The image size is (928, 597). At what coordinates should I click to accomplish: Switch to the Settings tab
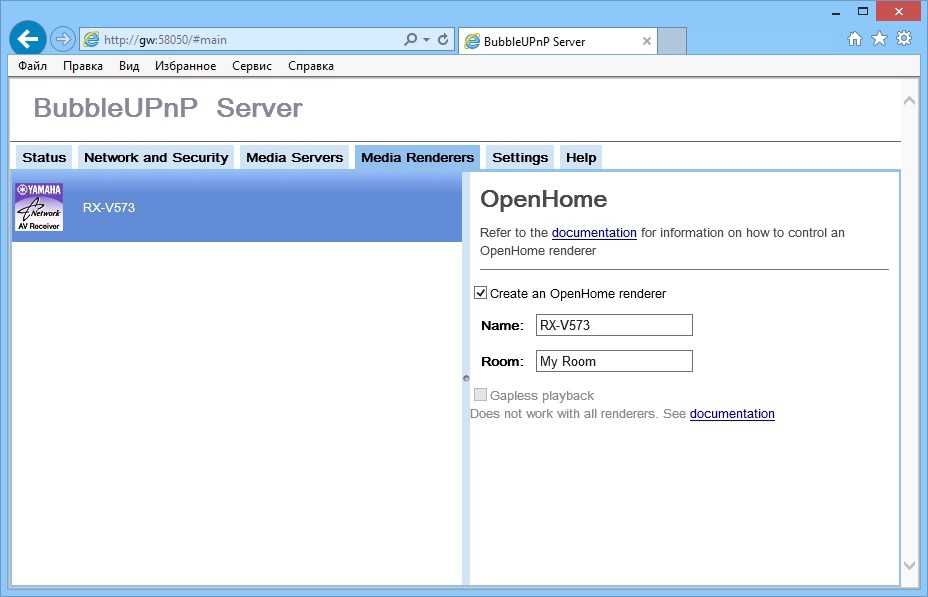click(520, 157)
